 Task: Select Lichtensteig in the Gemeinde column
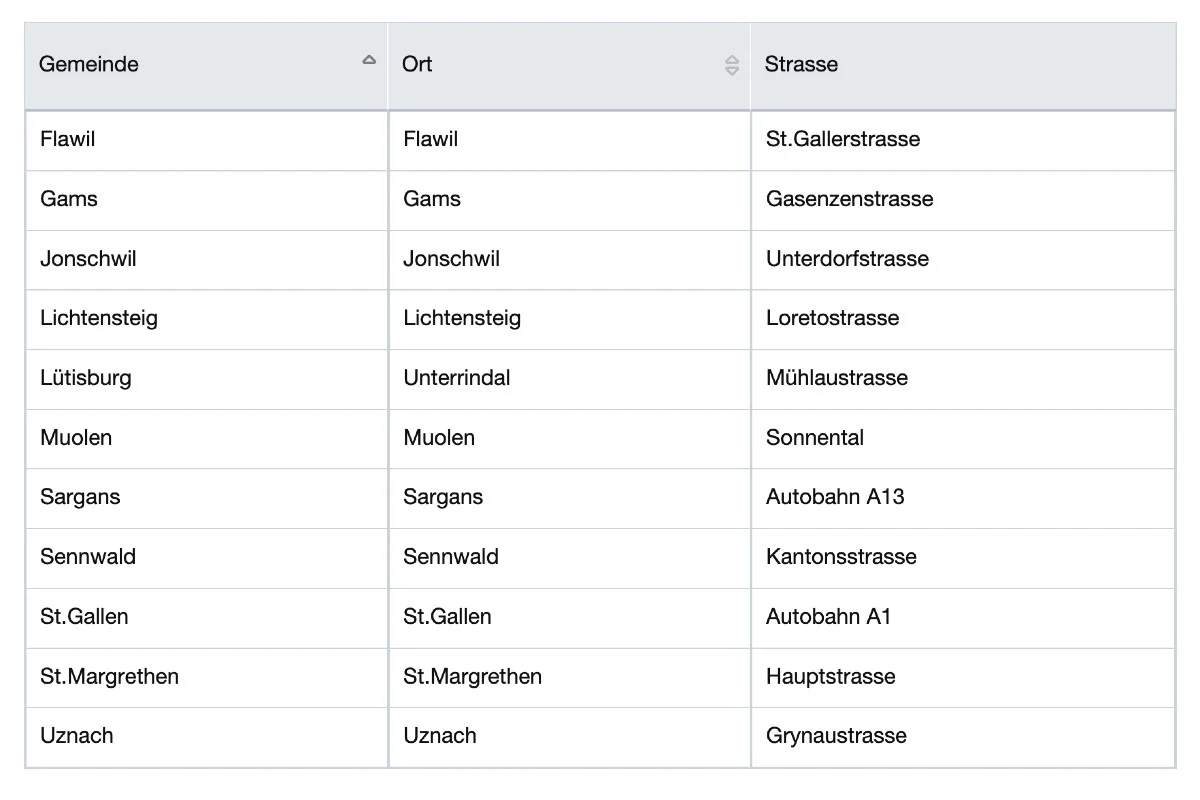[206, 319]
